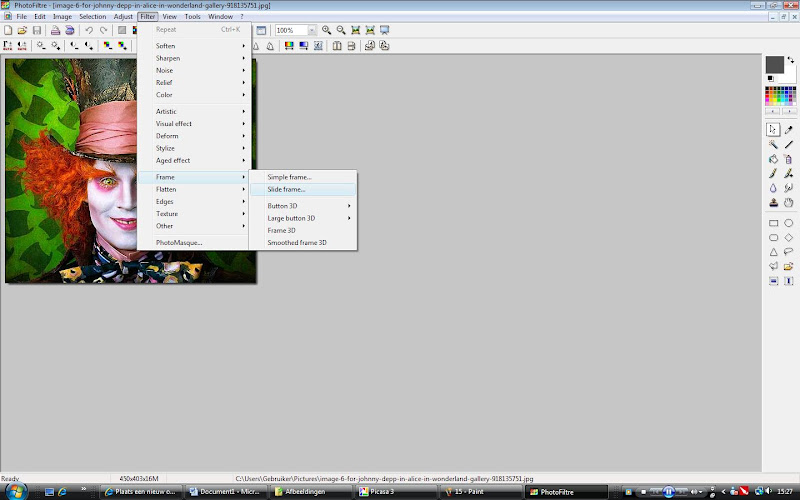The height and width of the screenshot is (500, 800).
Task: Show next palette colors arrow button
Action: [x=789, y=111]
